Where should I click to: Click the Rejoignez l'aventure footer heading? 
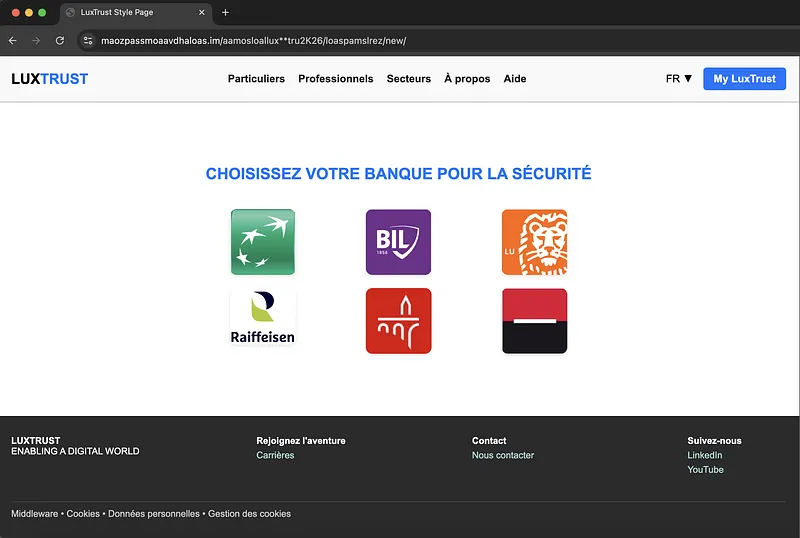[x=301, y=441]
